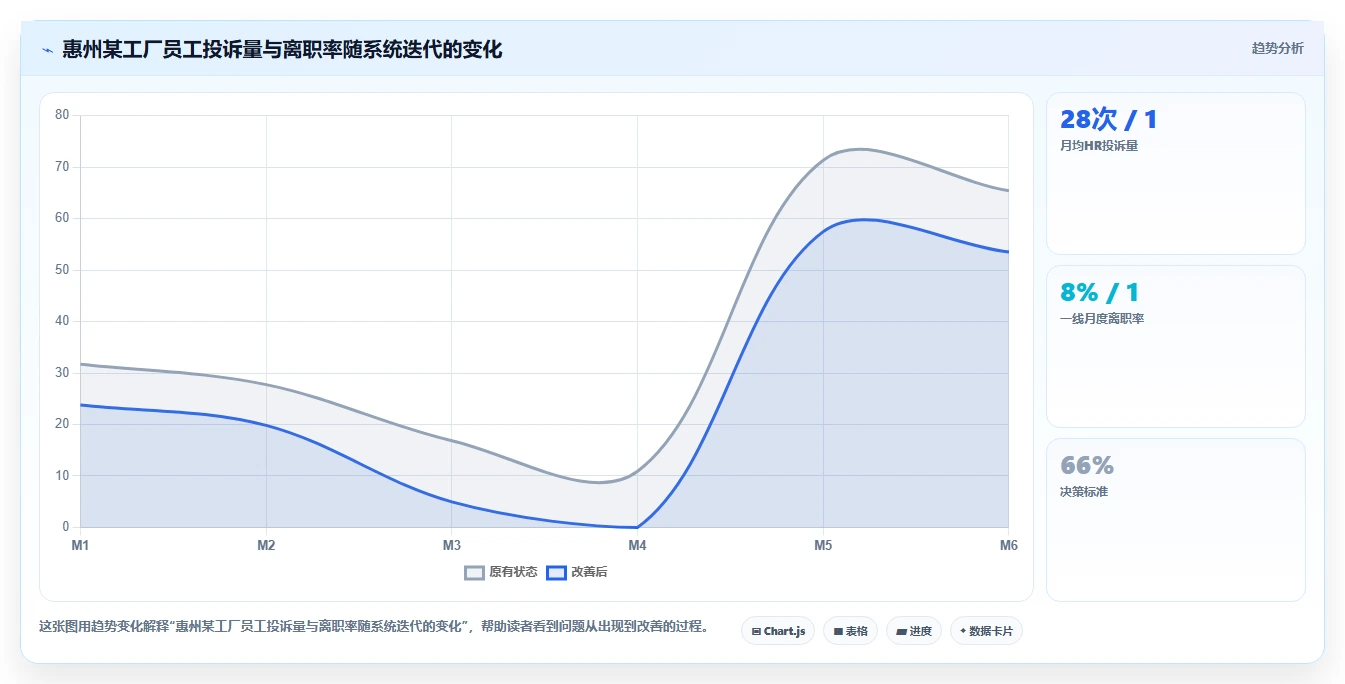Select the Chart.js tag chip
This screenshot has width=1345, height=684.
point(778,631)
